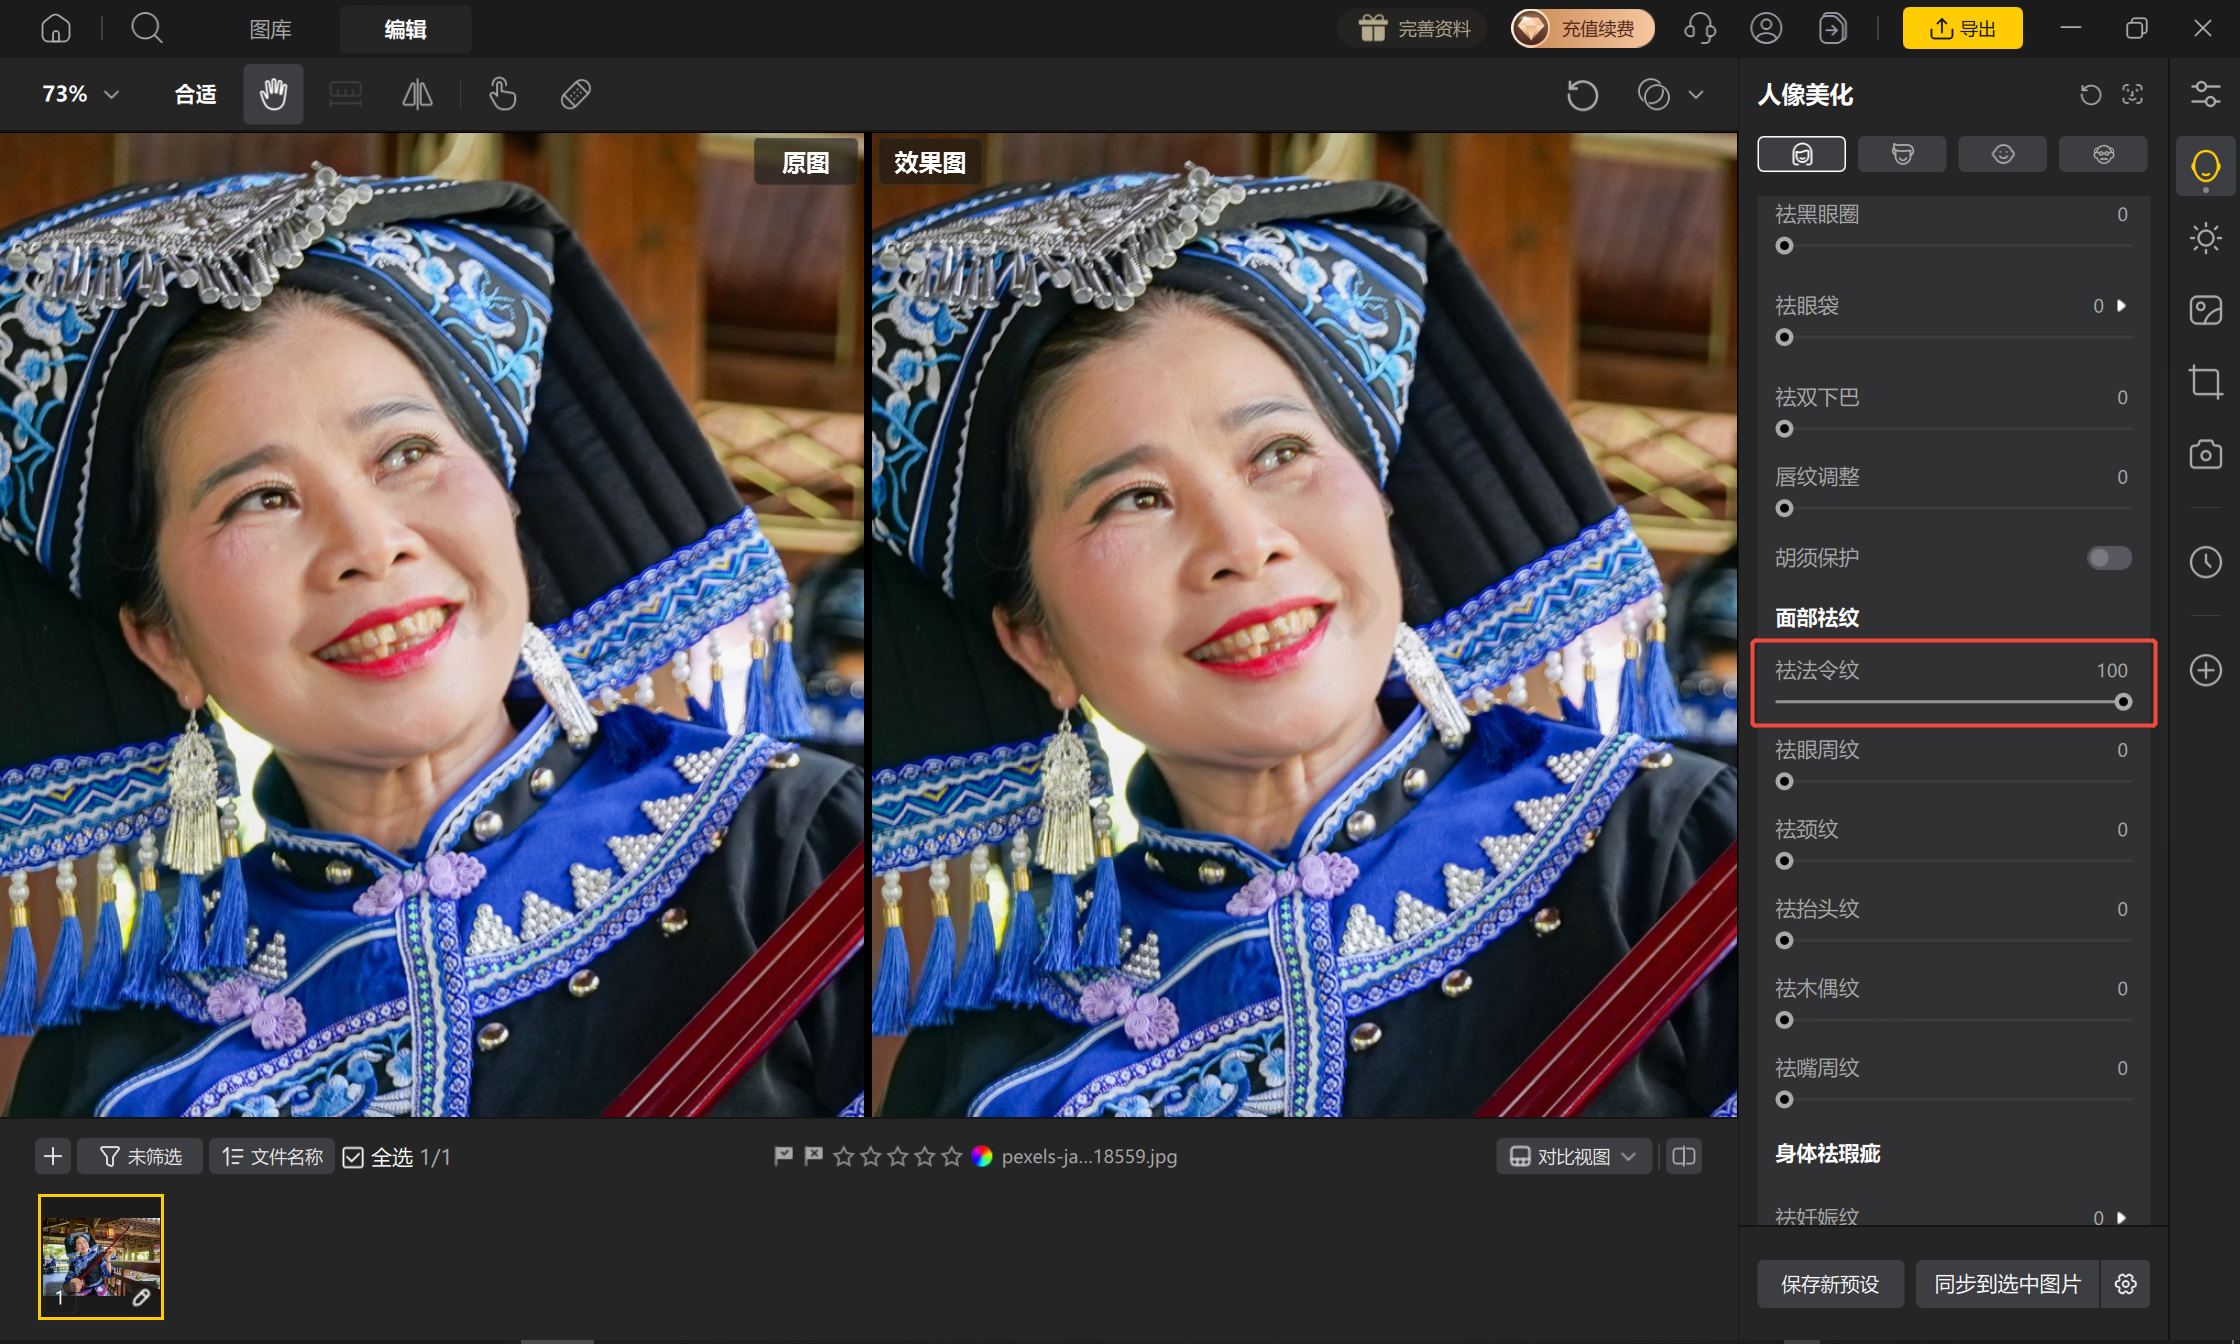Switch to the 图库 tab
Viewport: 2240px width, 1344px height.
point(271,29)
